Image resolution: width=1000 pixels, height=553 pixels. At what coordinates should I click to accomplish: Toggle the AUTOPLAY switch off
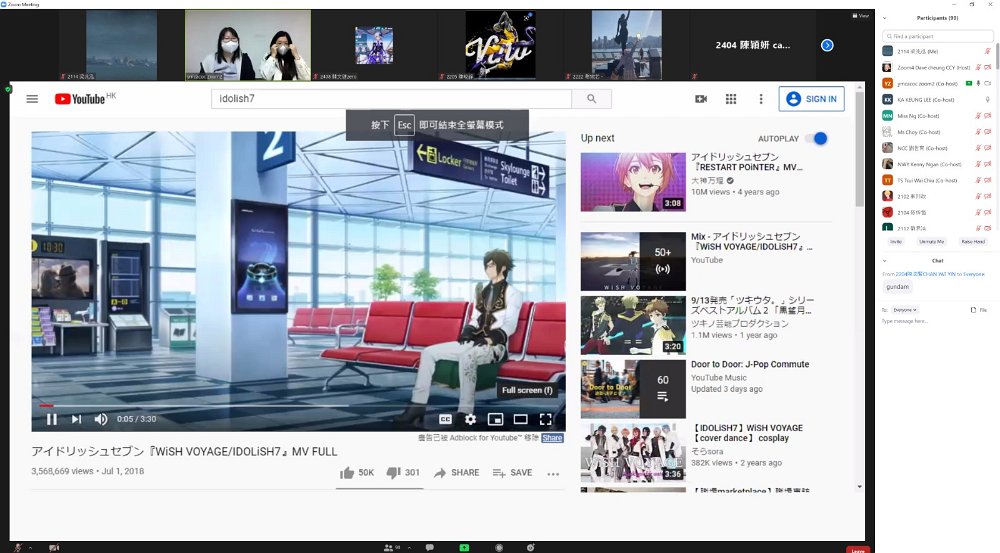(x=816, y=138)
